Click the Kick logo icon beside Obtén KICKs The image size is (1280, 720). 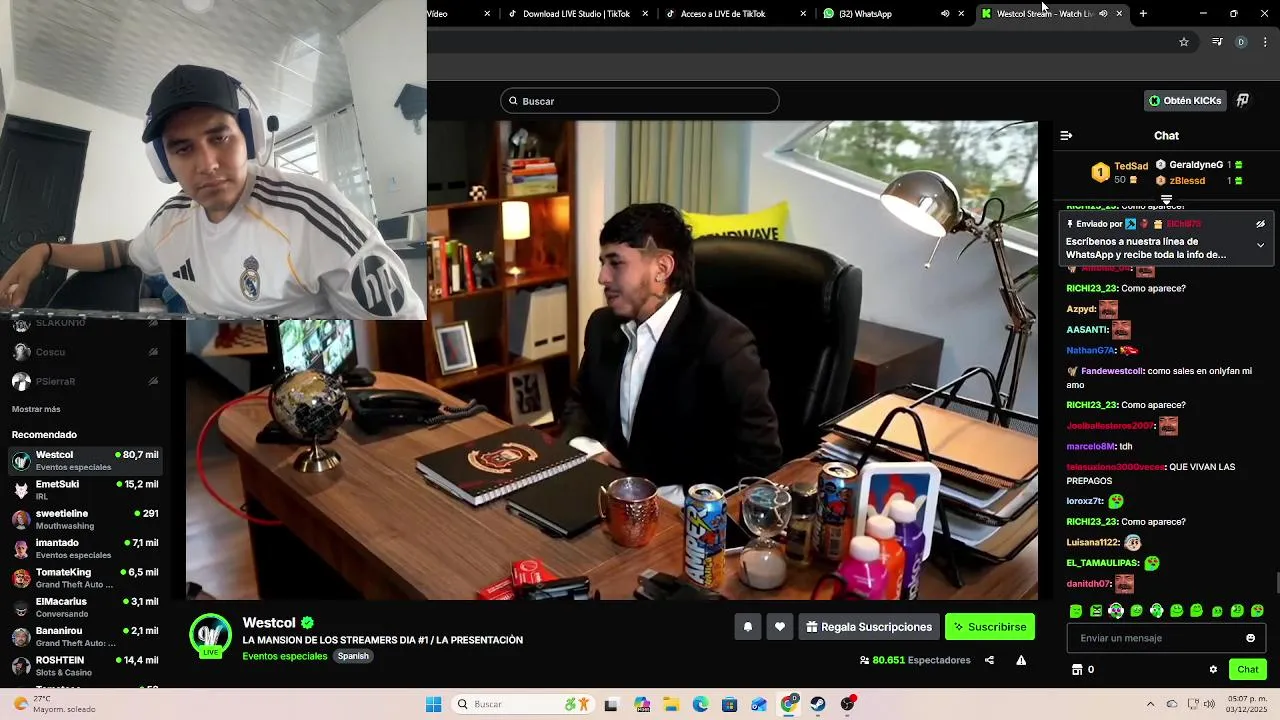click(x=1243, y=101)
